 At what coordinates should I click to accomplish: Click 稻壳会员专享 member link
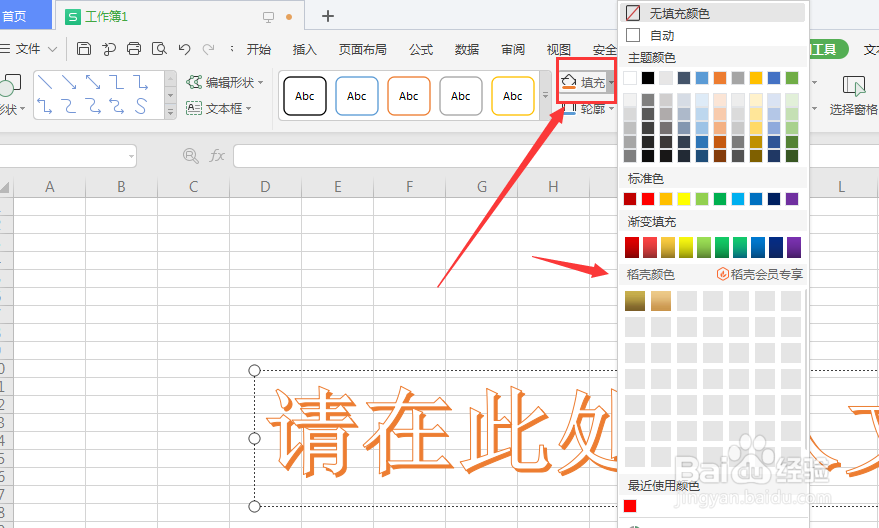(760, 274)
